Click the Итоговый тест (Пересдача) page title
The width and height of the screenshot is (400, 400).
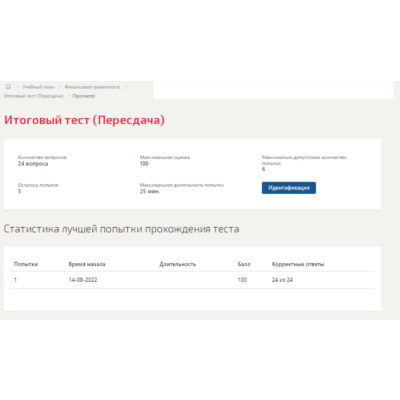[x=84, y=120]
